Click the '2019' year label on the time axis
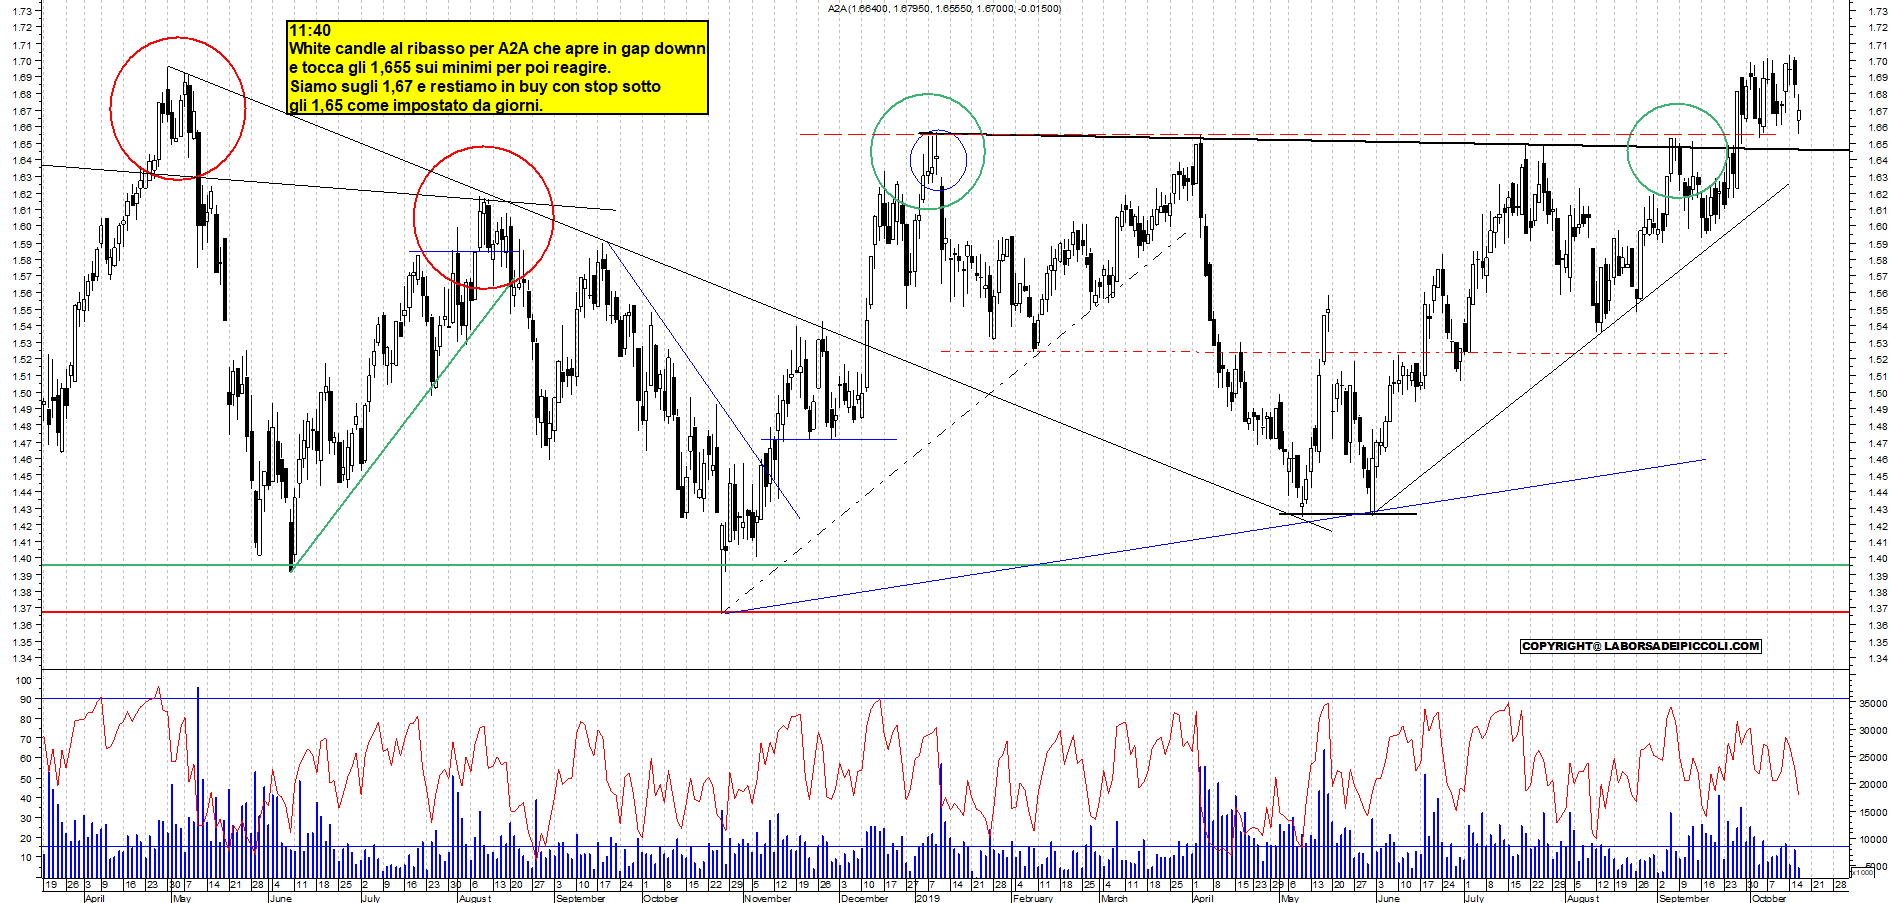Image resolution: width=1890 pixels, height=903 pixels. click(x=928, y=898)
